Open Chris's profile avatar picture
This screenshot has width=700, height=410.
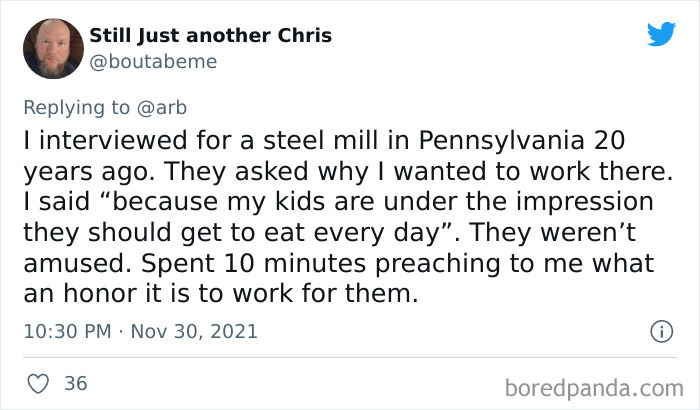point(48,47)
